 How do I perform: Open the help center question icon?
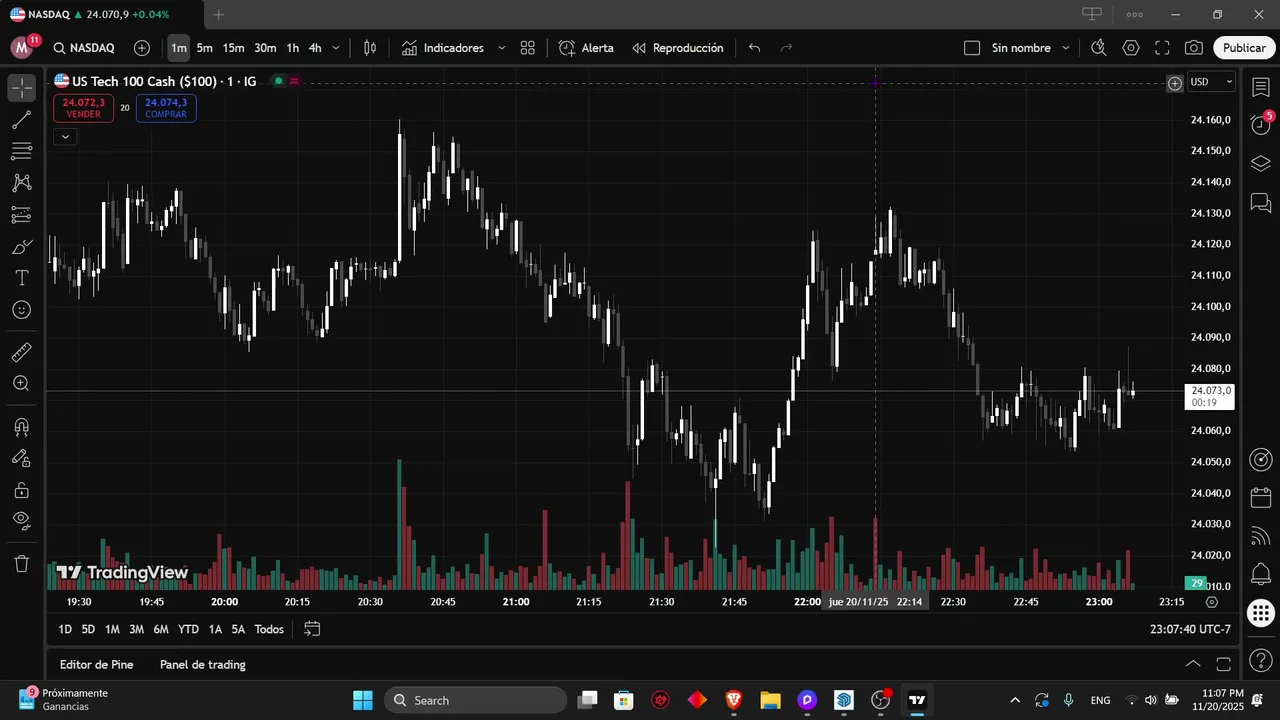coord(1260,661)
